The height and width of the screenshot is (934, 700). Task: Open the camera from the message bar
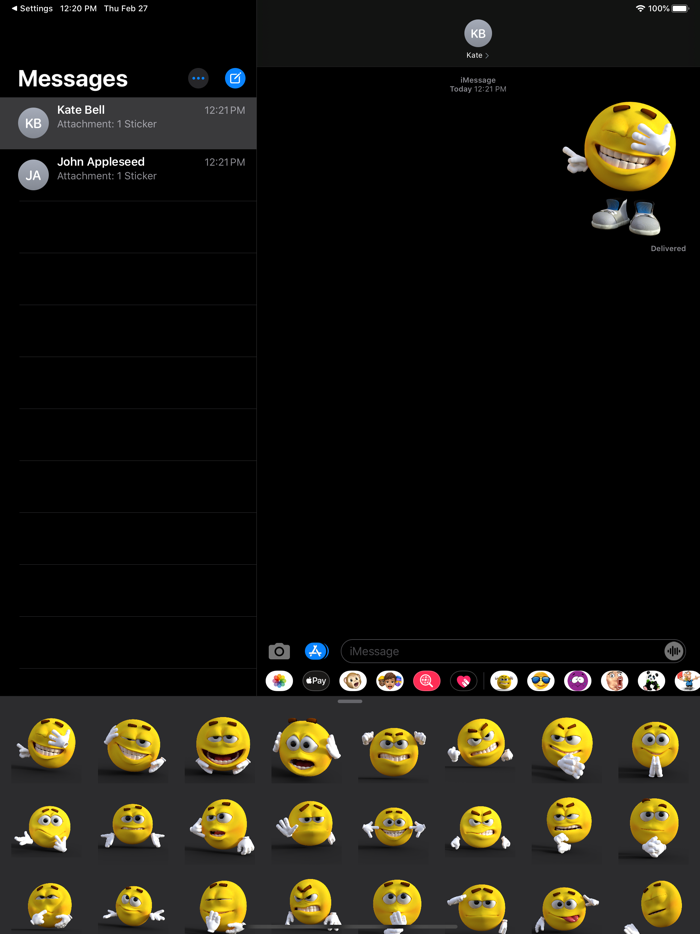pos(279,651)
